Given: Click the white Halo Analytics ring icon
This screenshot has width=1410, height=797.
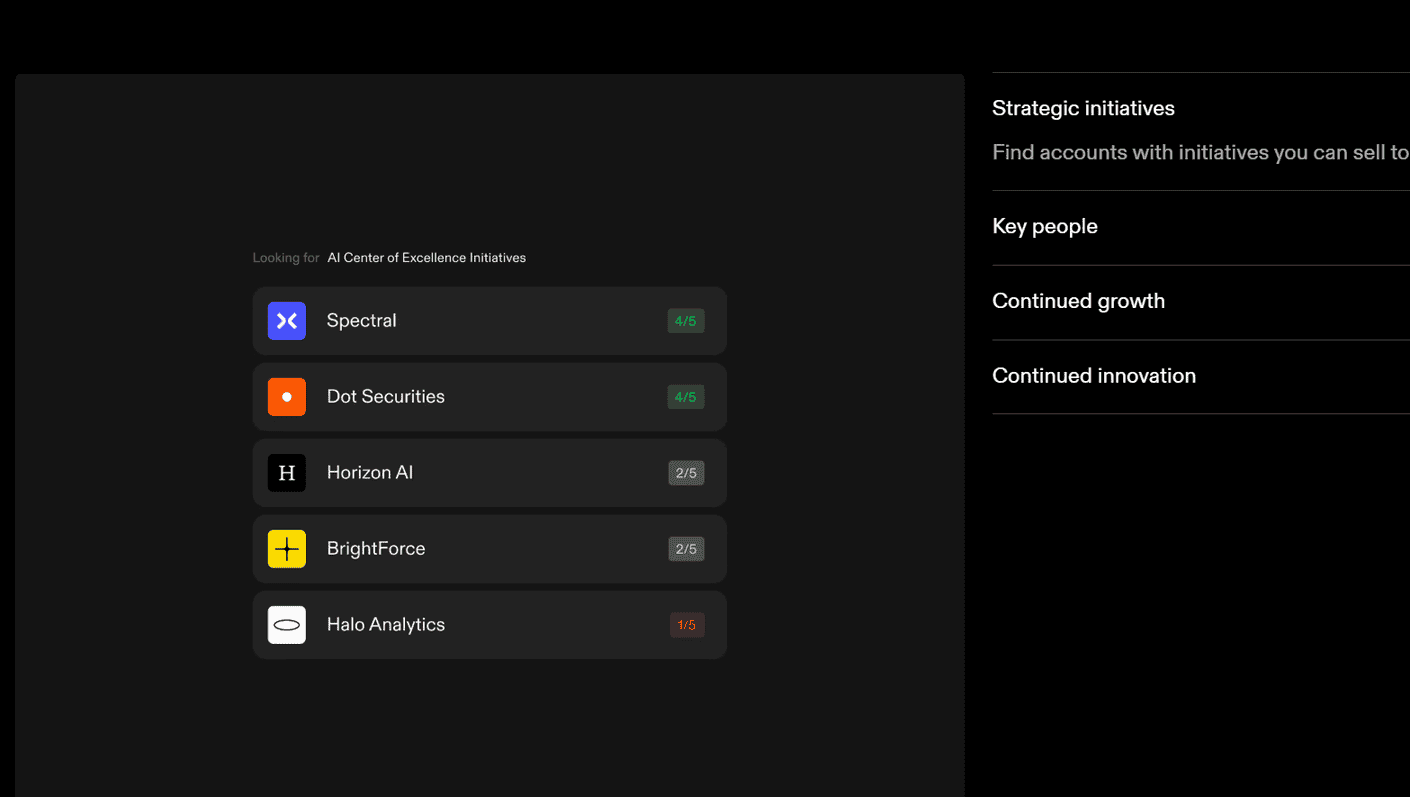Looking at the screenshot, I should (x=286, y=625).
